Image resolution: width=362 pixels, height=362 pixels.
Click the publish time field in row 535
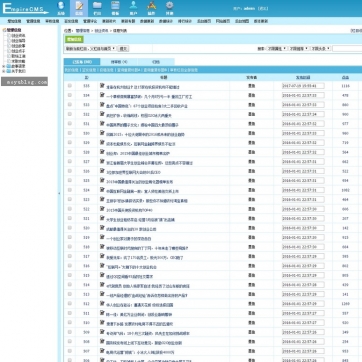coord(303,86)
